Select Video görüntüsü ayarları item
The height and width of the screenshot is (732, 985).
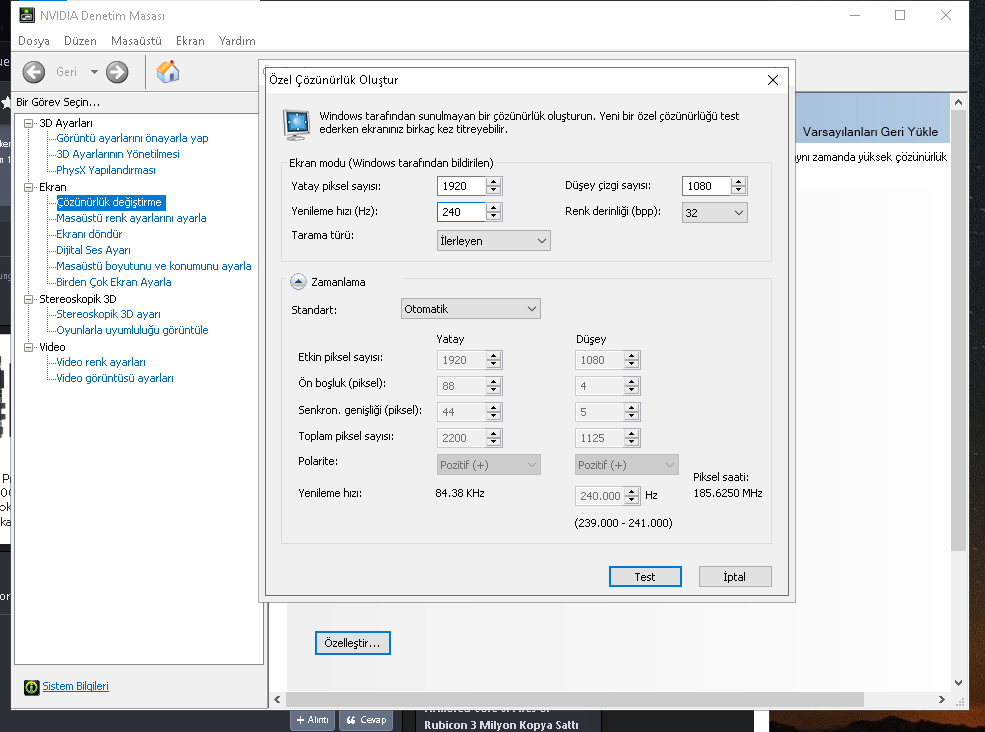(x=115, y=378)
